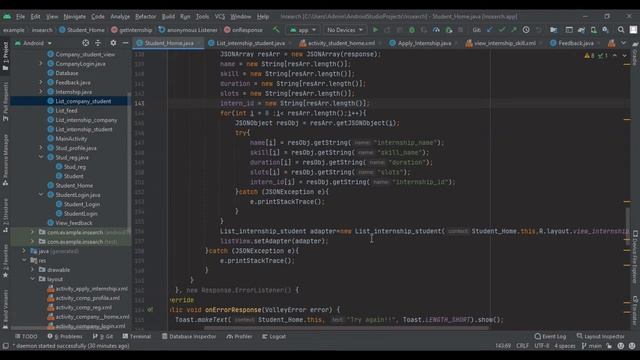Open Project Structure folder icon

point(553,30)
